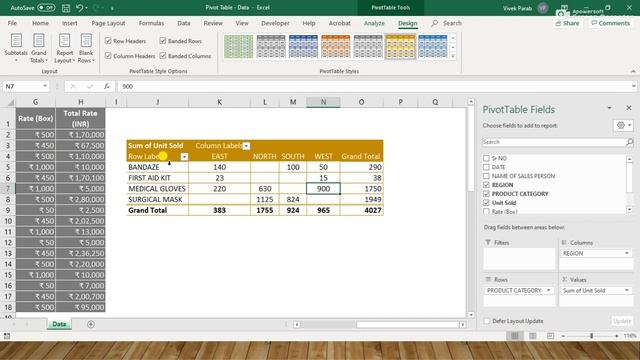Select column N header

[x=323, y=102]
